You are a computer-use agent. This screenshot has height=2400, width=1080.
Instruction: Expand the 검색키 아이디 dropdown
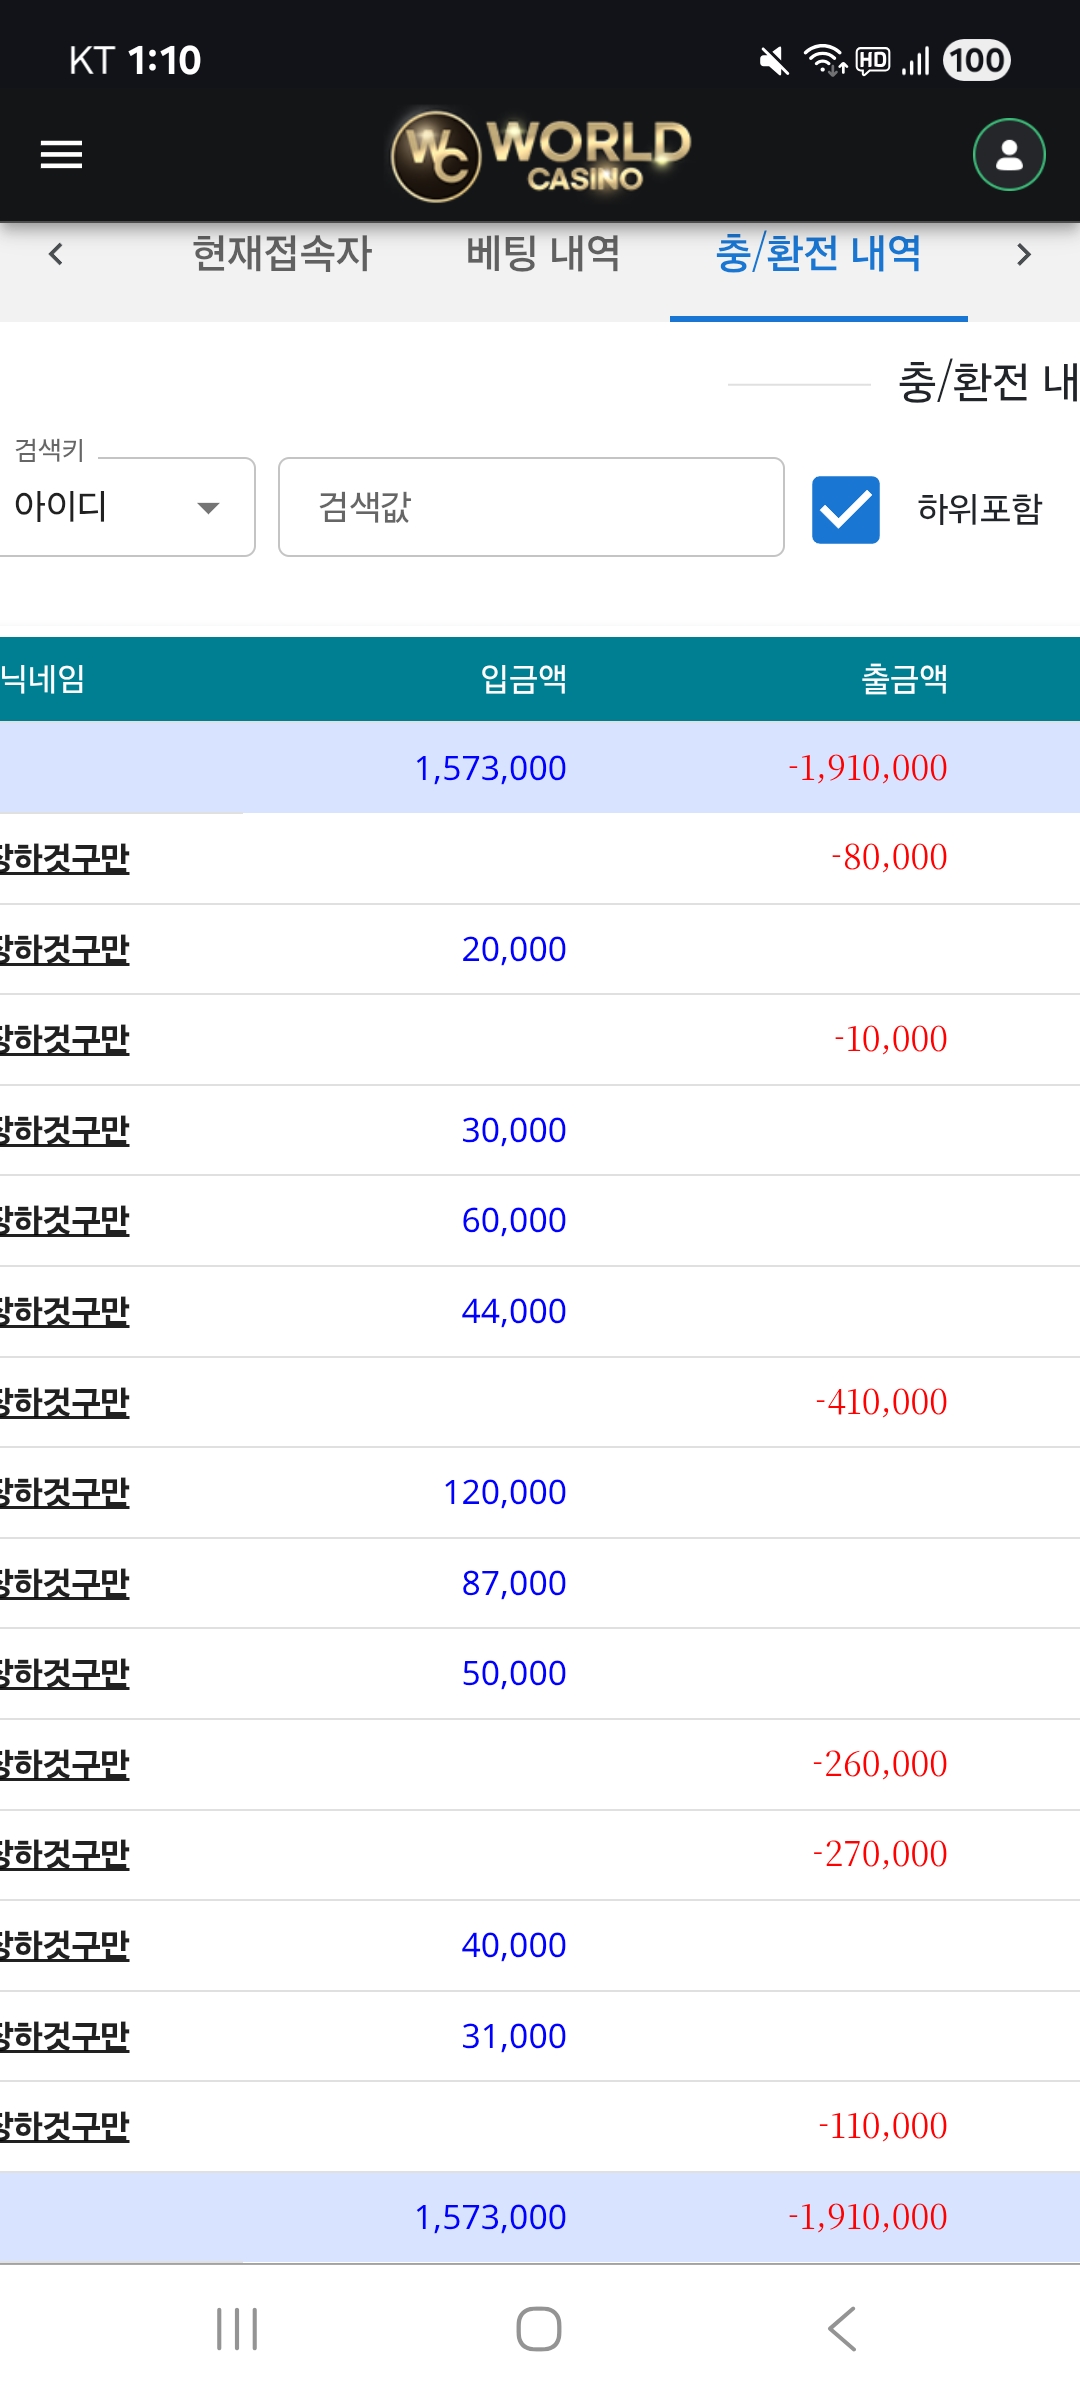point(125,507)
